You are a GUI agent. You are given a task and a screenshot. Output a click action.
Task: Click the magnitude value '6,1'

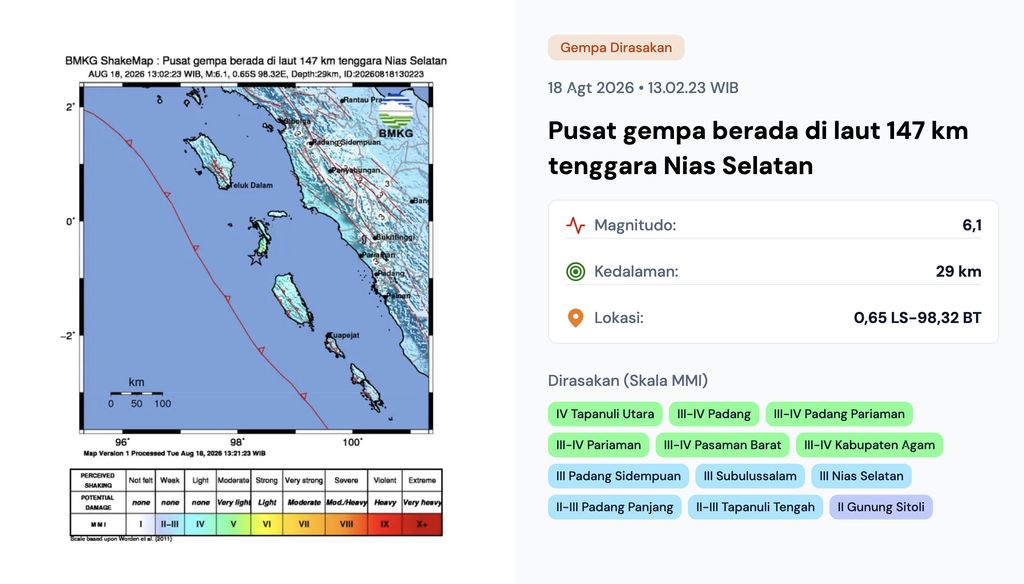pos(972,225)
